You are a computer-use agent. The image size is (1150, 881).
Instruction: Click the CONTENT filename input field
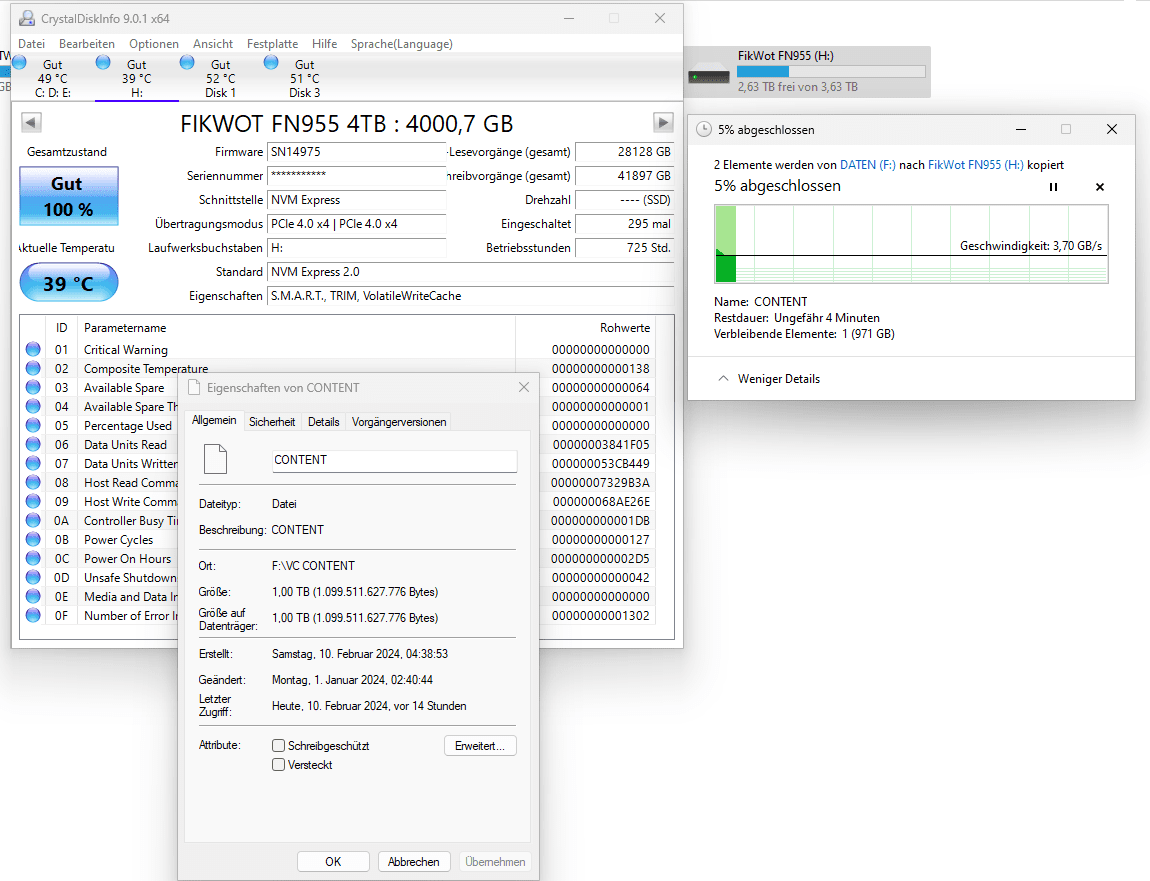395,460
